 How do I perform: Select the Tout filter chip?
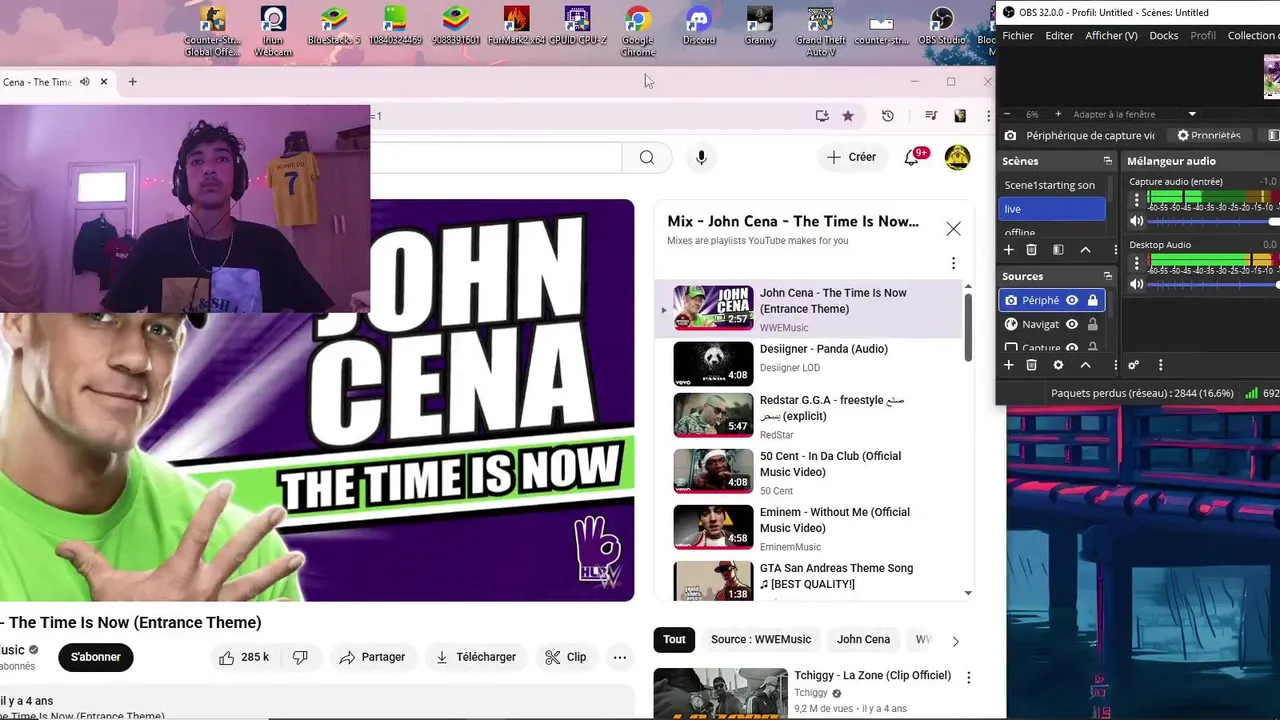(x=675, y=639)
